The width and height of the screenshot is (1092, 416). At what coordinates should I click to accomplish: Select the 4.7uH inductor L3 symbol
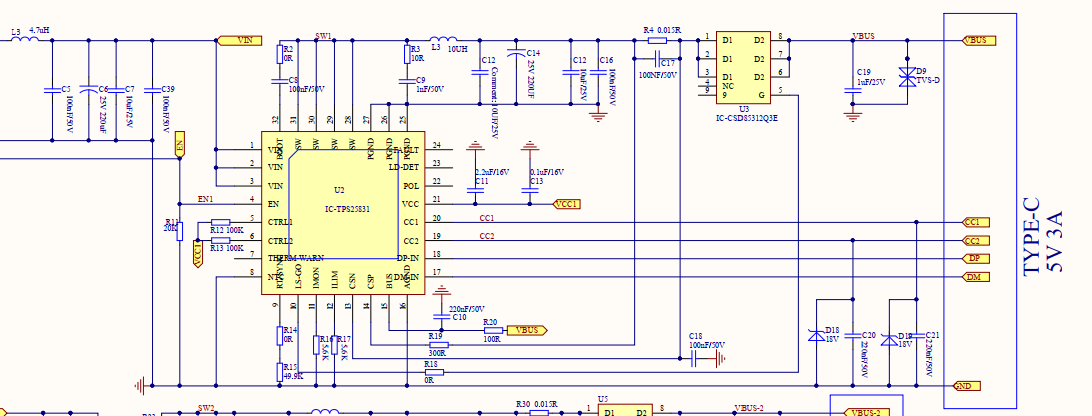tap(25, 40)
